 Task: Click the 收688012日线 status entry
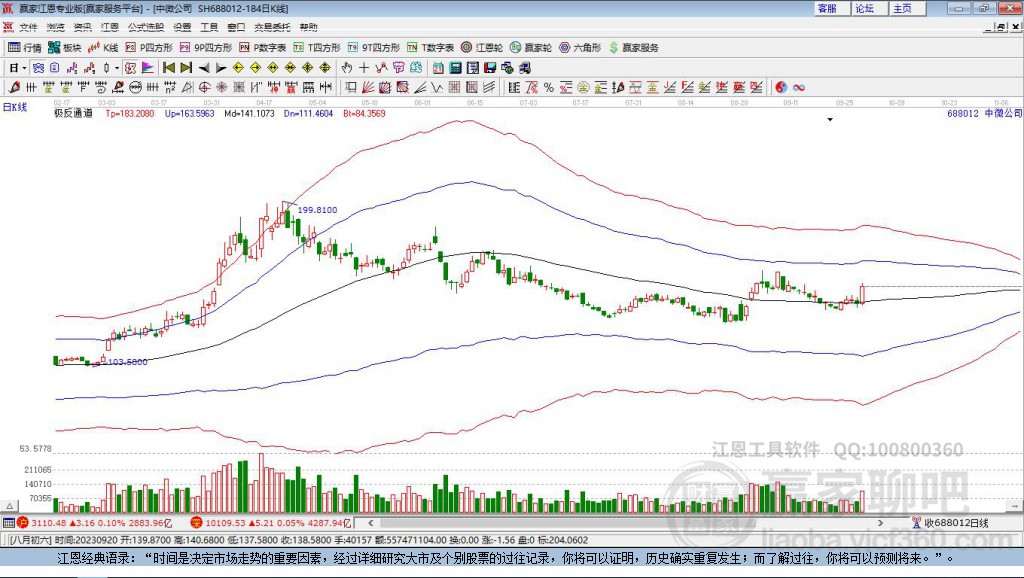tap(951, 522)
